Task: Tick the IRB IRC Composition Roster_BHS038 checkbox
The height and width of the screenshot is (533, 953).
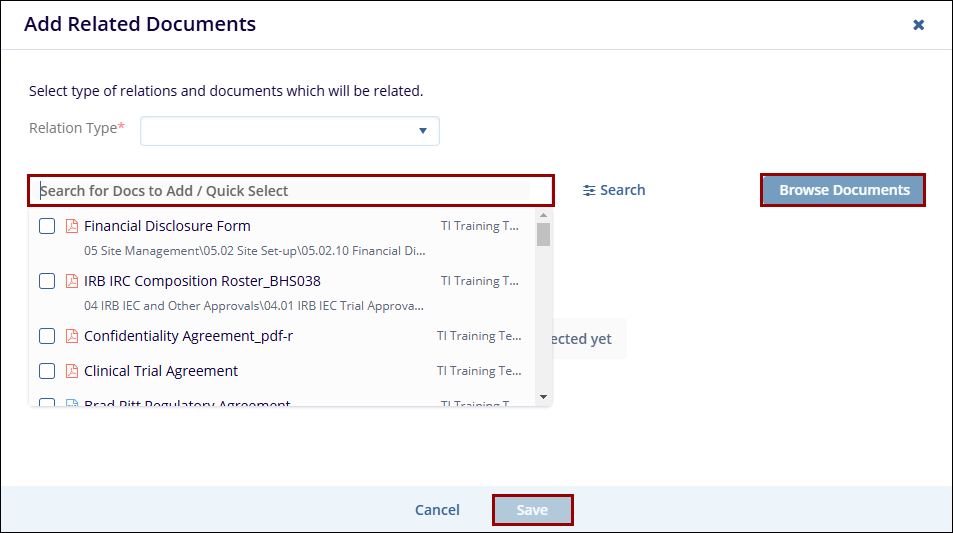Action: tap(47, 281)
